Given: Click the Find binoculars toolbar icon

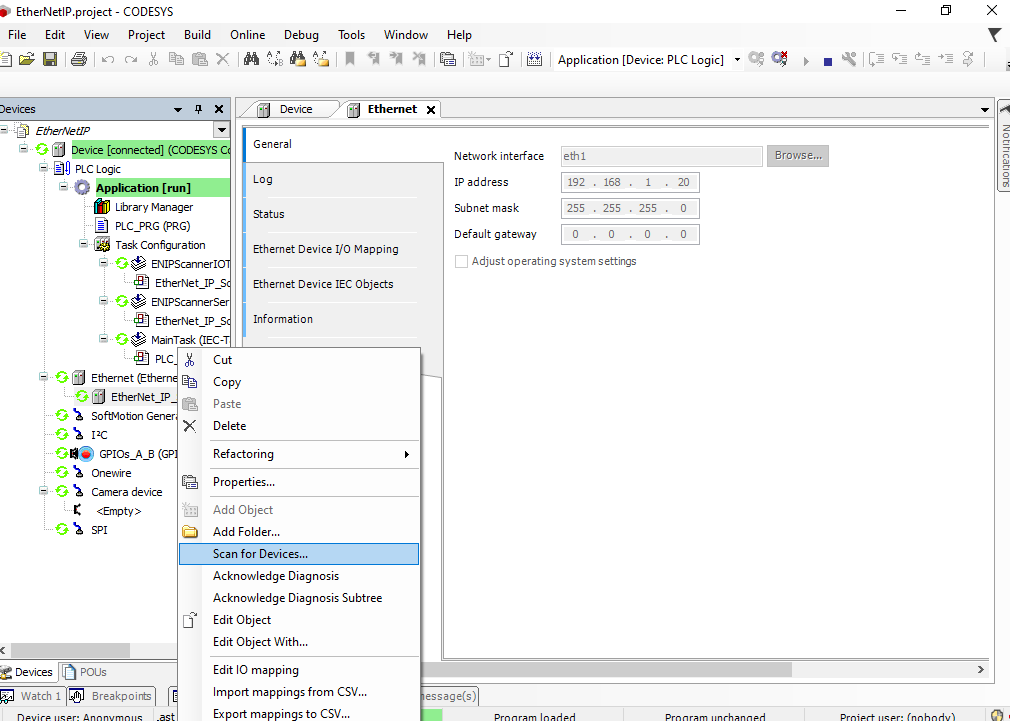Looking at the screenshot, I should [252, 60].
